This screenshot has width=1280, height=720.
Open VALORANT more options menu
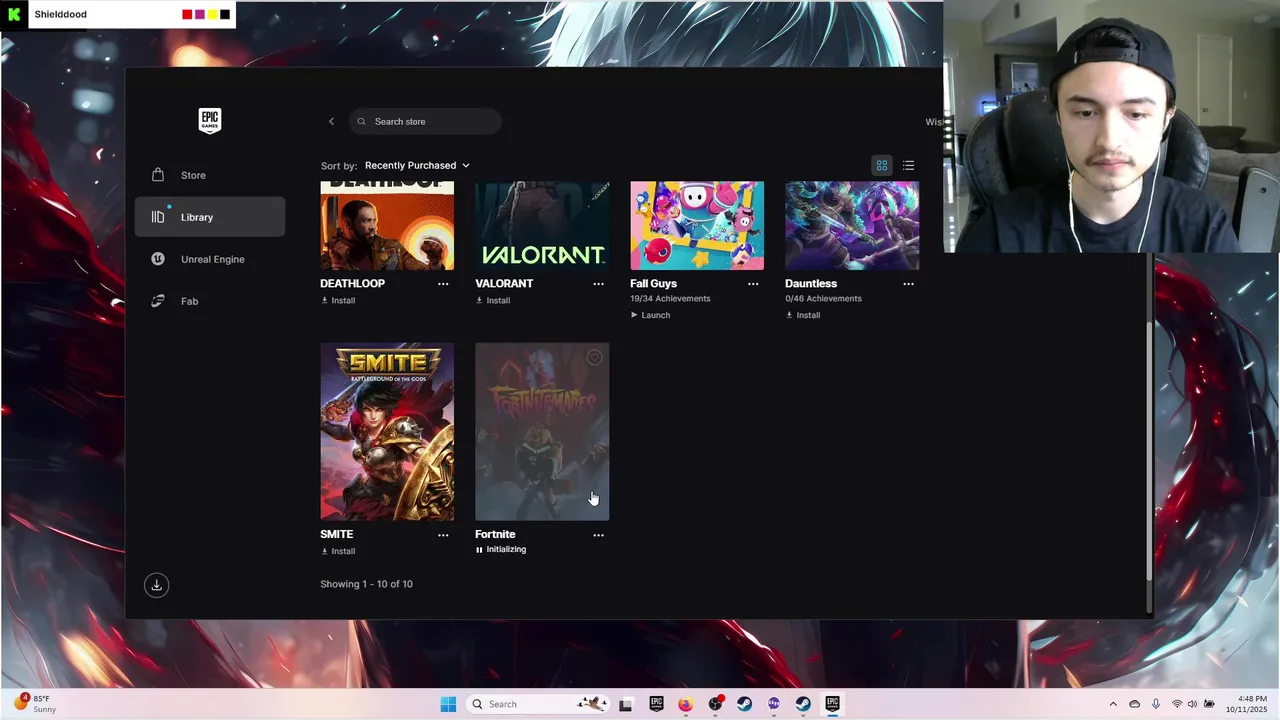tap(598, 284)
